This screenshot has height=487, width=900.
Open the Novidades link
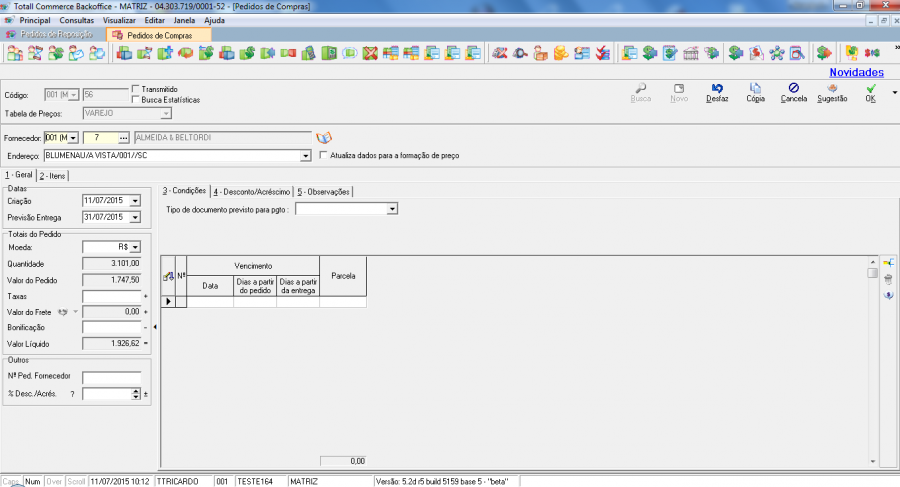pos(856,72)
